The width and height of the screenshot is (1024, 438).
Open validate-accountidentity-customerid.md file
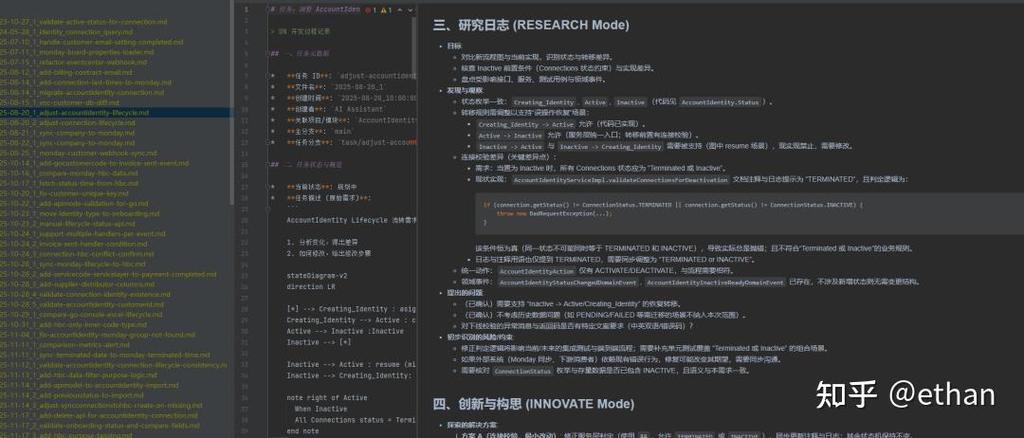80,305
